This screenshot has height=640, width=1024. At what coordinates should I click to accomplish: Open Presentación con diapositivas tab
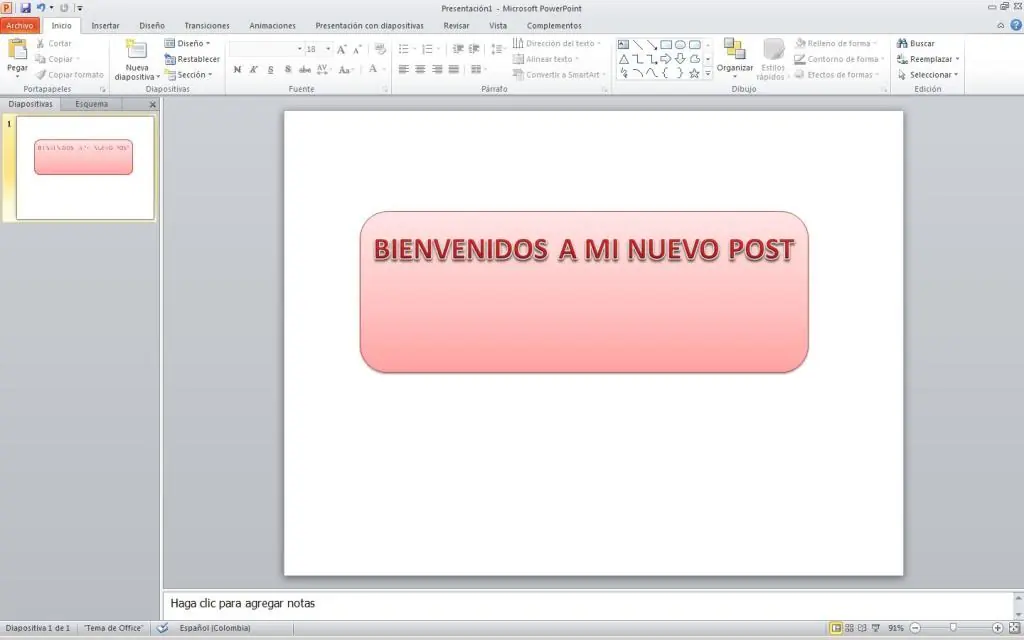[x=370, y=25]
